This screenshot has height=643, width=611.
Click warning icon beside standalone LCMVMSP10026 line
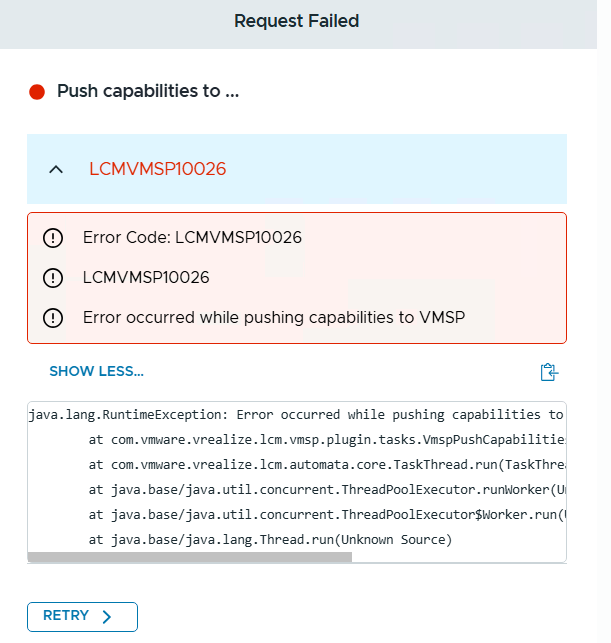tap(53, 278)
